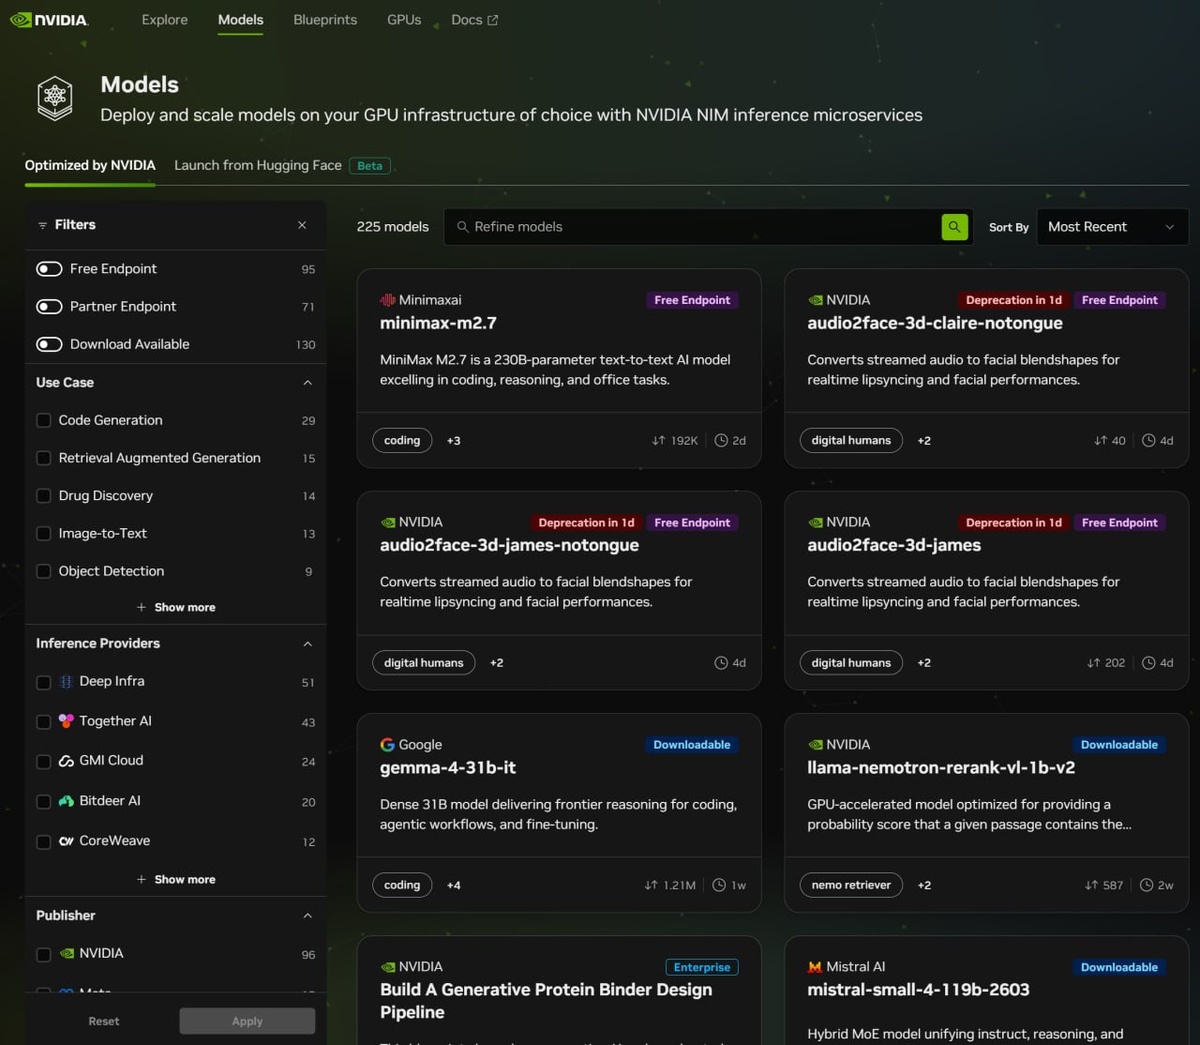Click the nemo retriever tag chip

tap(851, 885)
